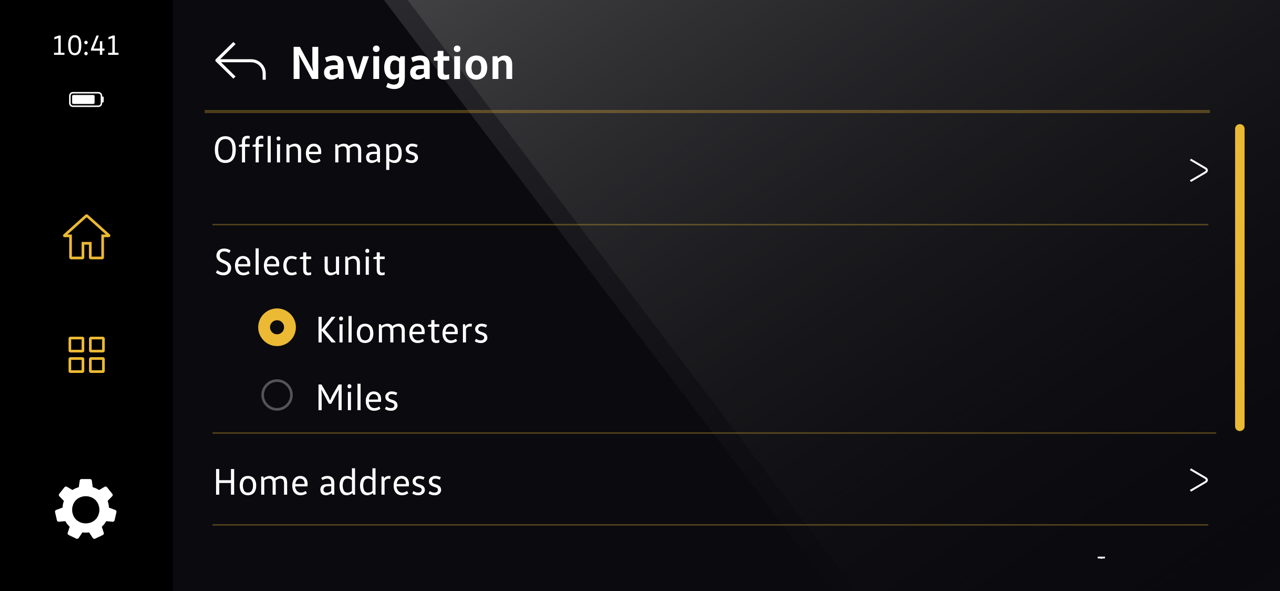Choose the Kilometers text label
1280x591 pixels.
(402, 330)
